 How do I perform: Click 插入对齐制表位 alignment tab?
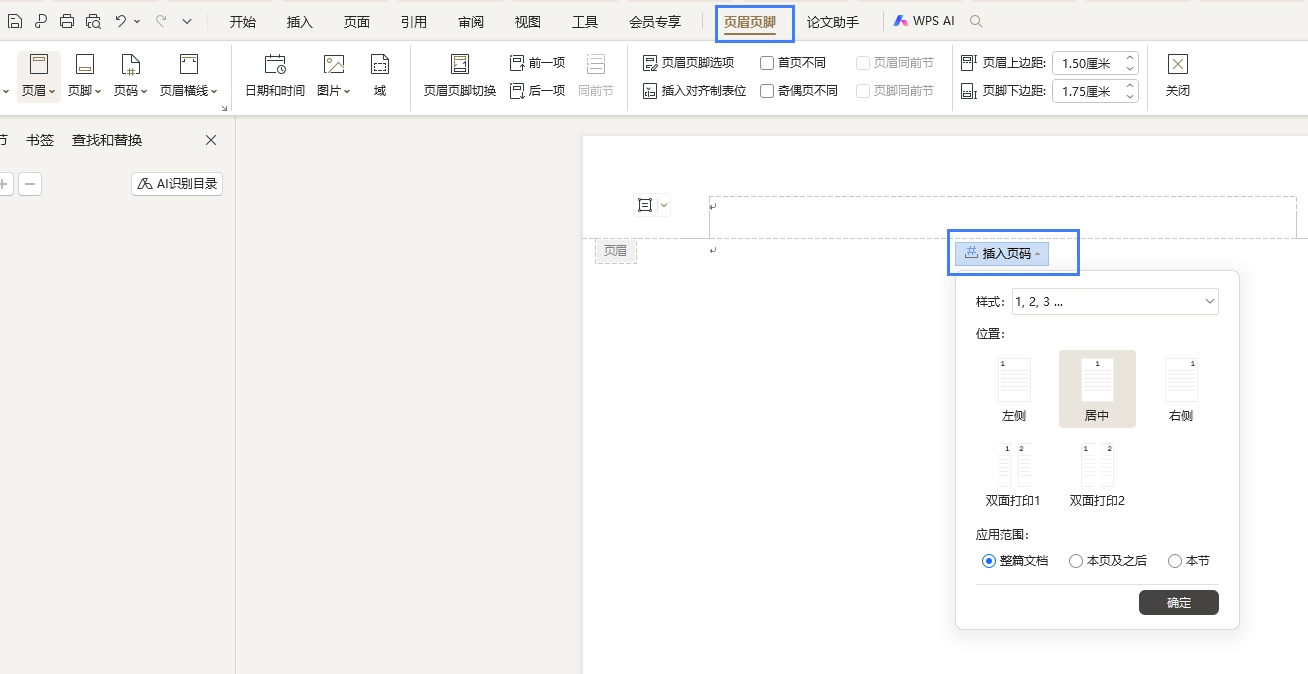(x=694, y=91)
